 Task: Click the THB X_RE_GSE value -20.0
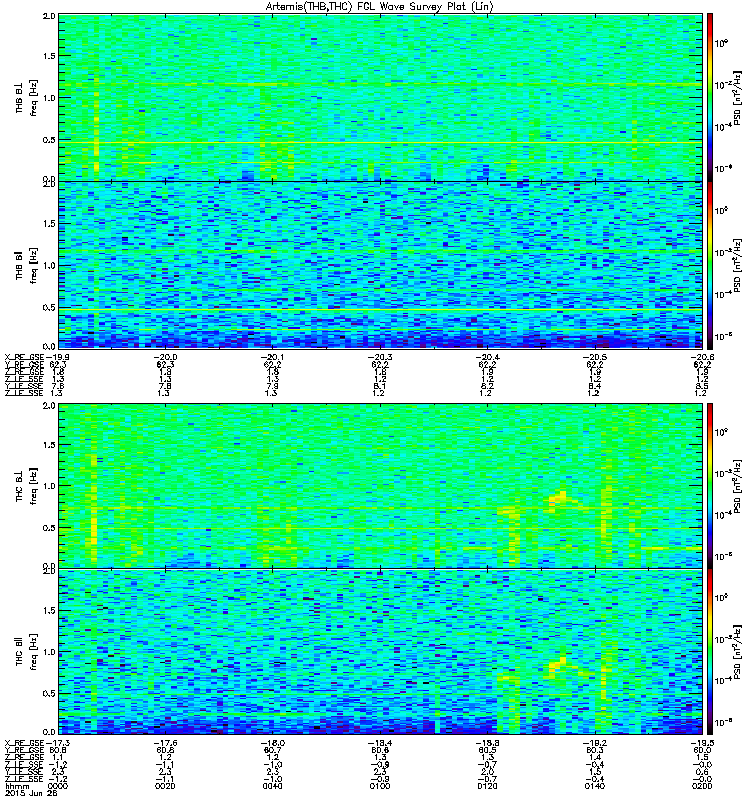pyautogui.click(x=165, y=357)
